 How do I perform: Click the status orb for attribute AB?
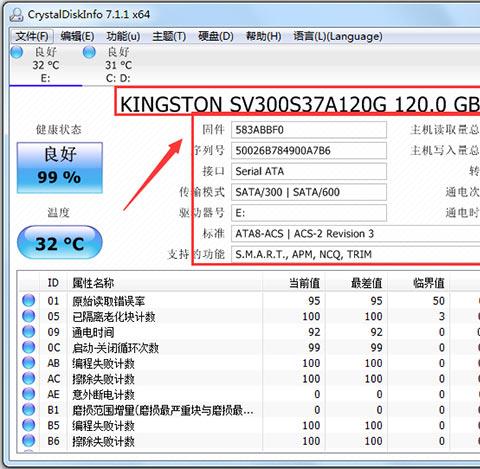point(29,363)
